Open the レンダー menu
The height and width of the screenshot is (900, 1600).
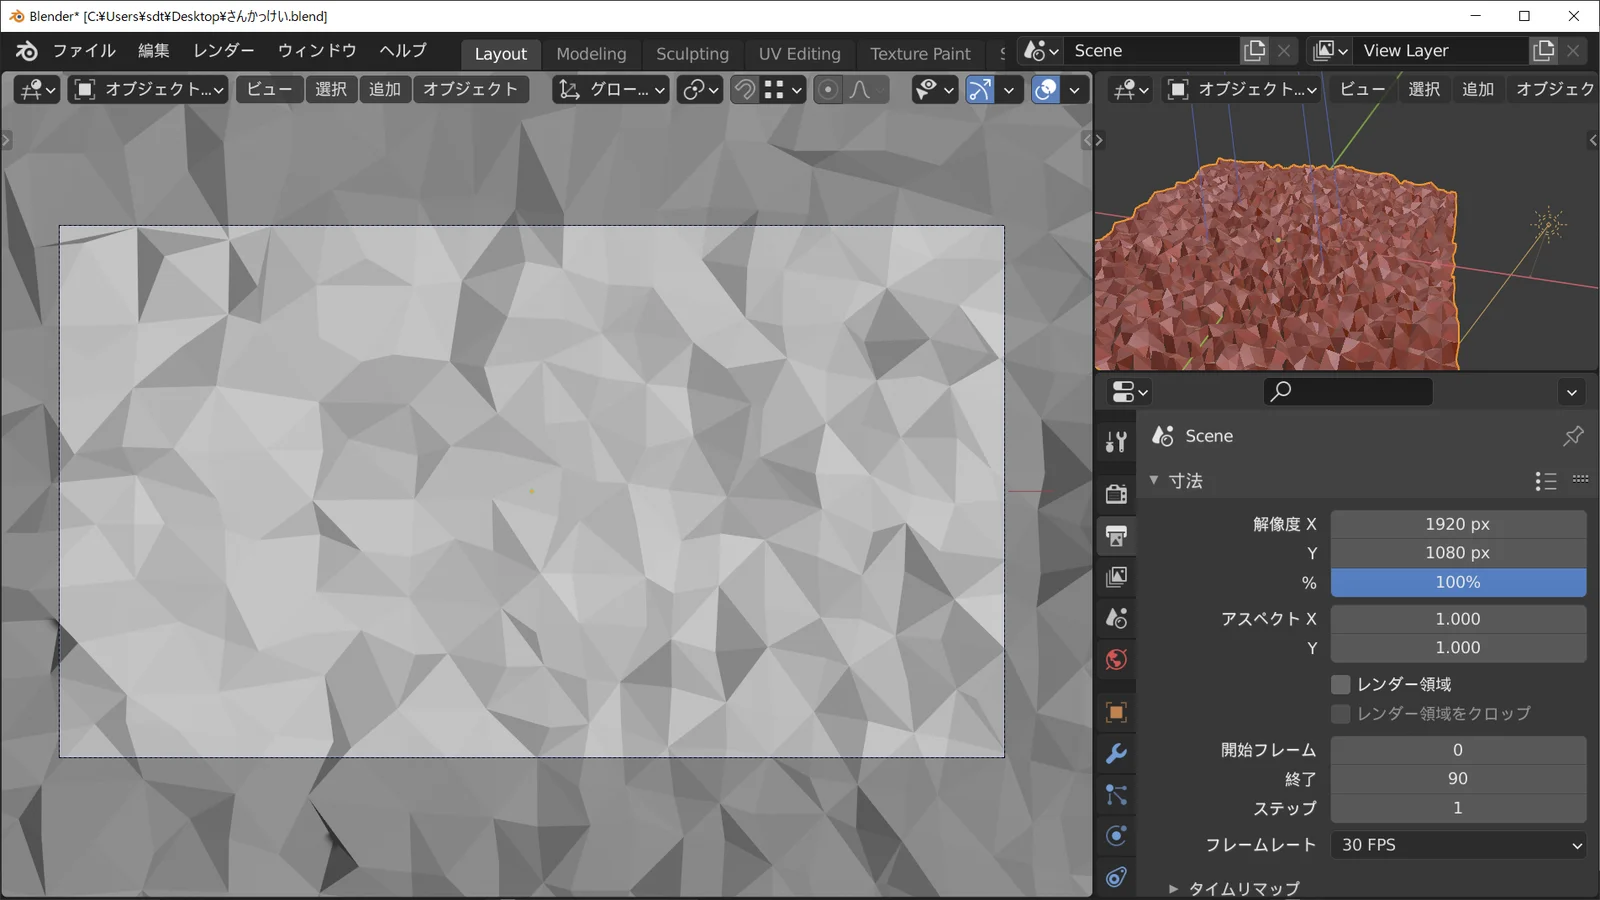tap(222, 51)
